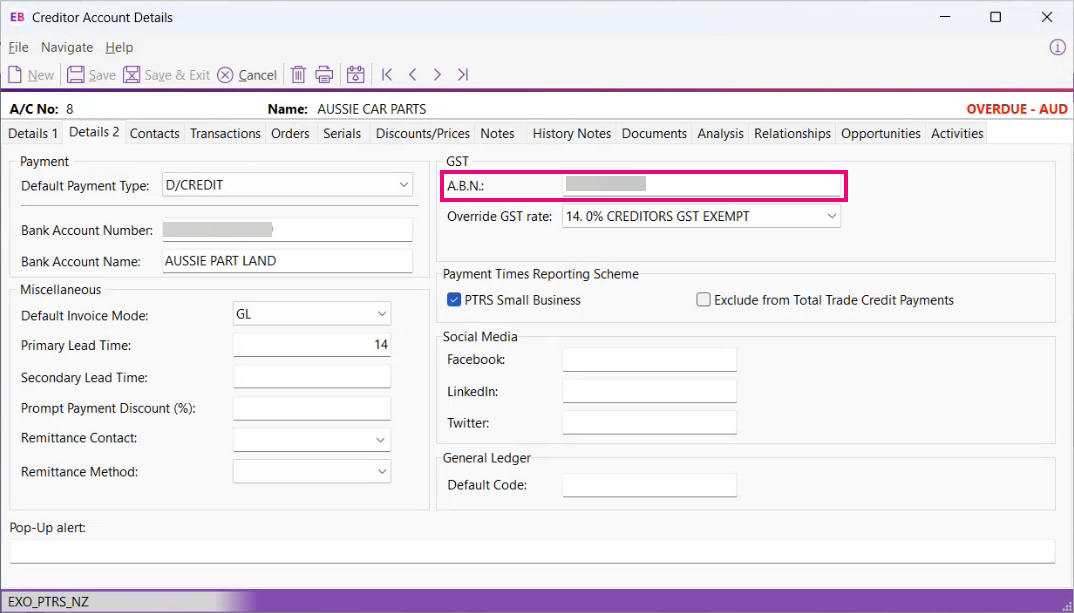This screenshot has height=613, width=1074.
Task: Click the New toolbar button
Action: [31, 75]
